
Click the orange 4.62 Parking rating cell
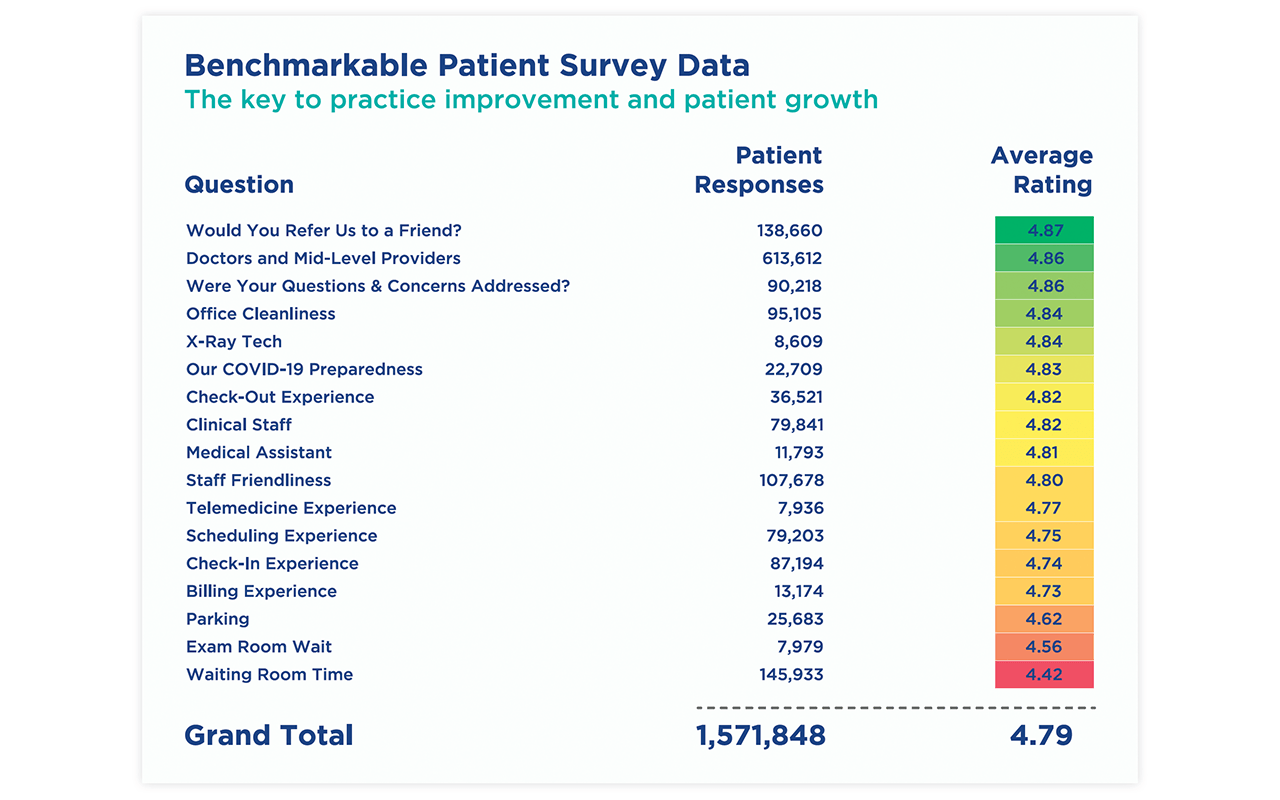(x=1044, y=619)
